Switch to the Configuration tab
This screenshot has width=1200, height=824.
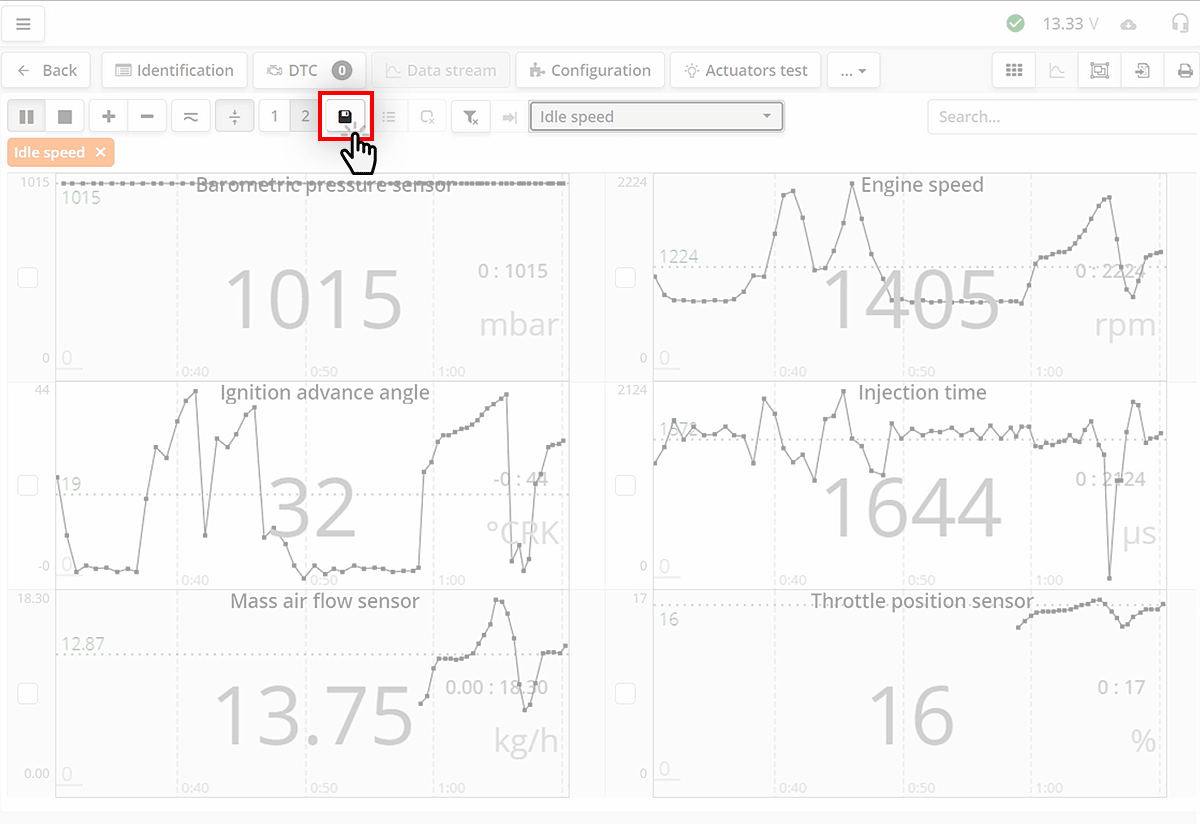(590, 70)
